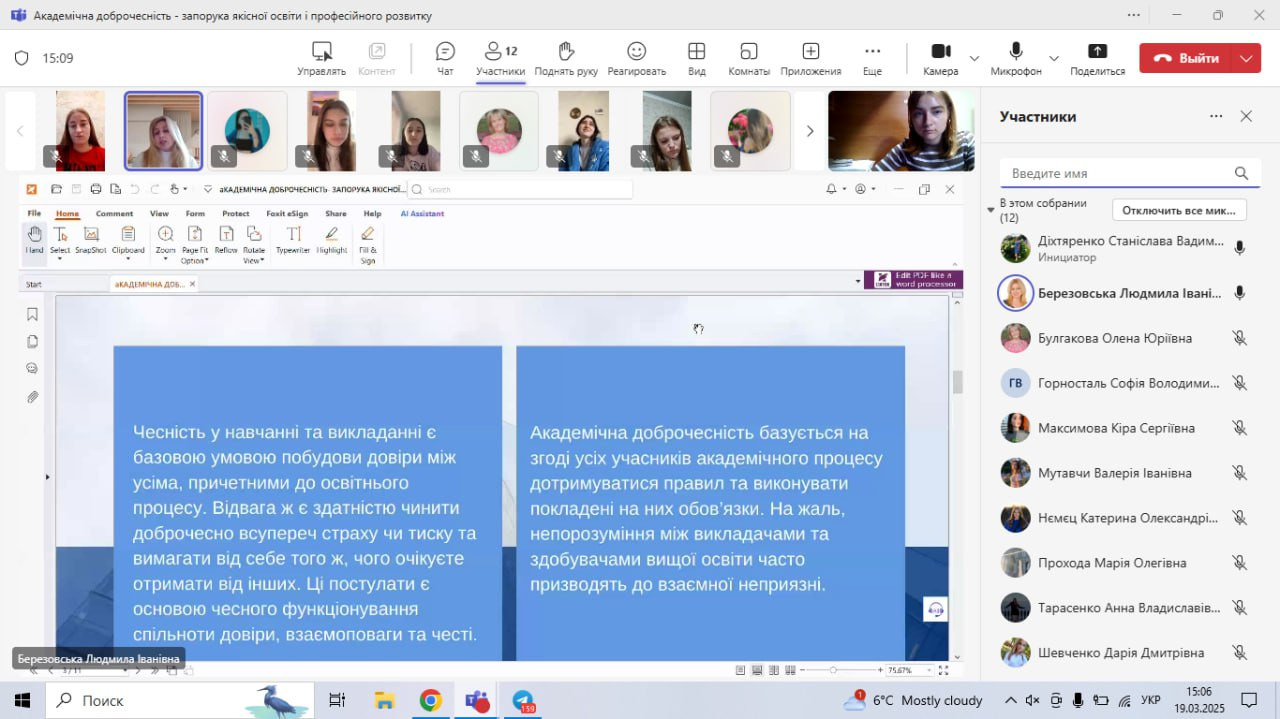Collapse the 'В этом собрании' participant list
This screenshot has height=719, width=1280.
(991, 210)
